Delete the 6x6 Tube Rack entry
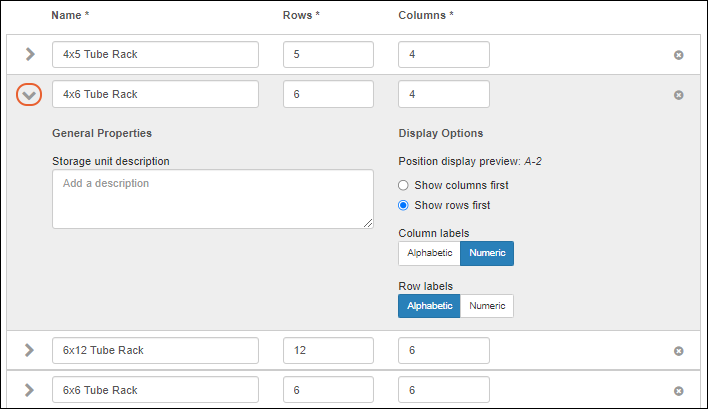This screenshot has height=409, width=708. coord(678,391)
